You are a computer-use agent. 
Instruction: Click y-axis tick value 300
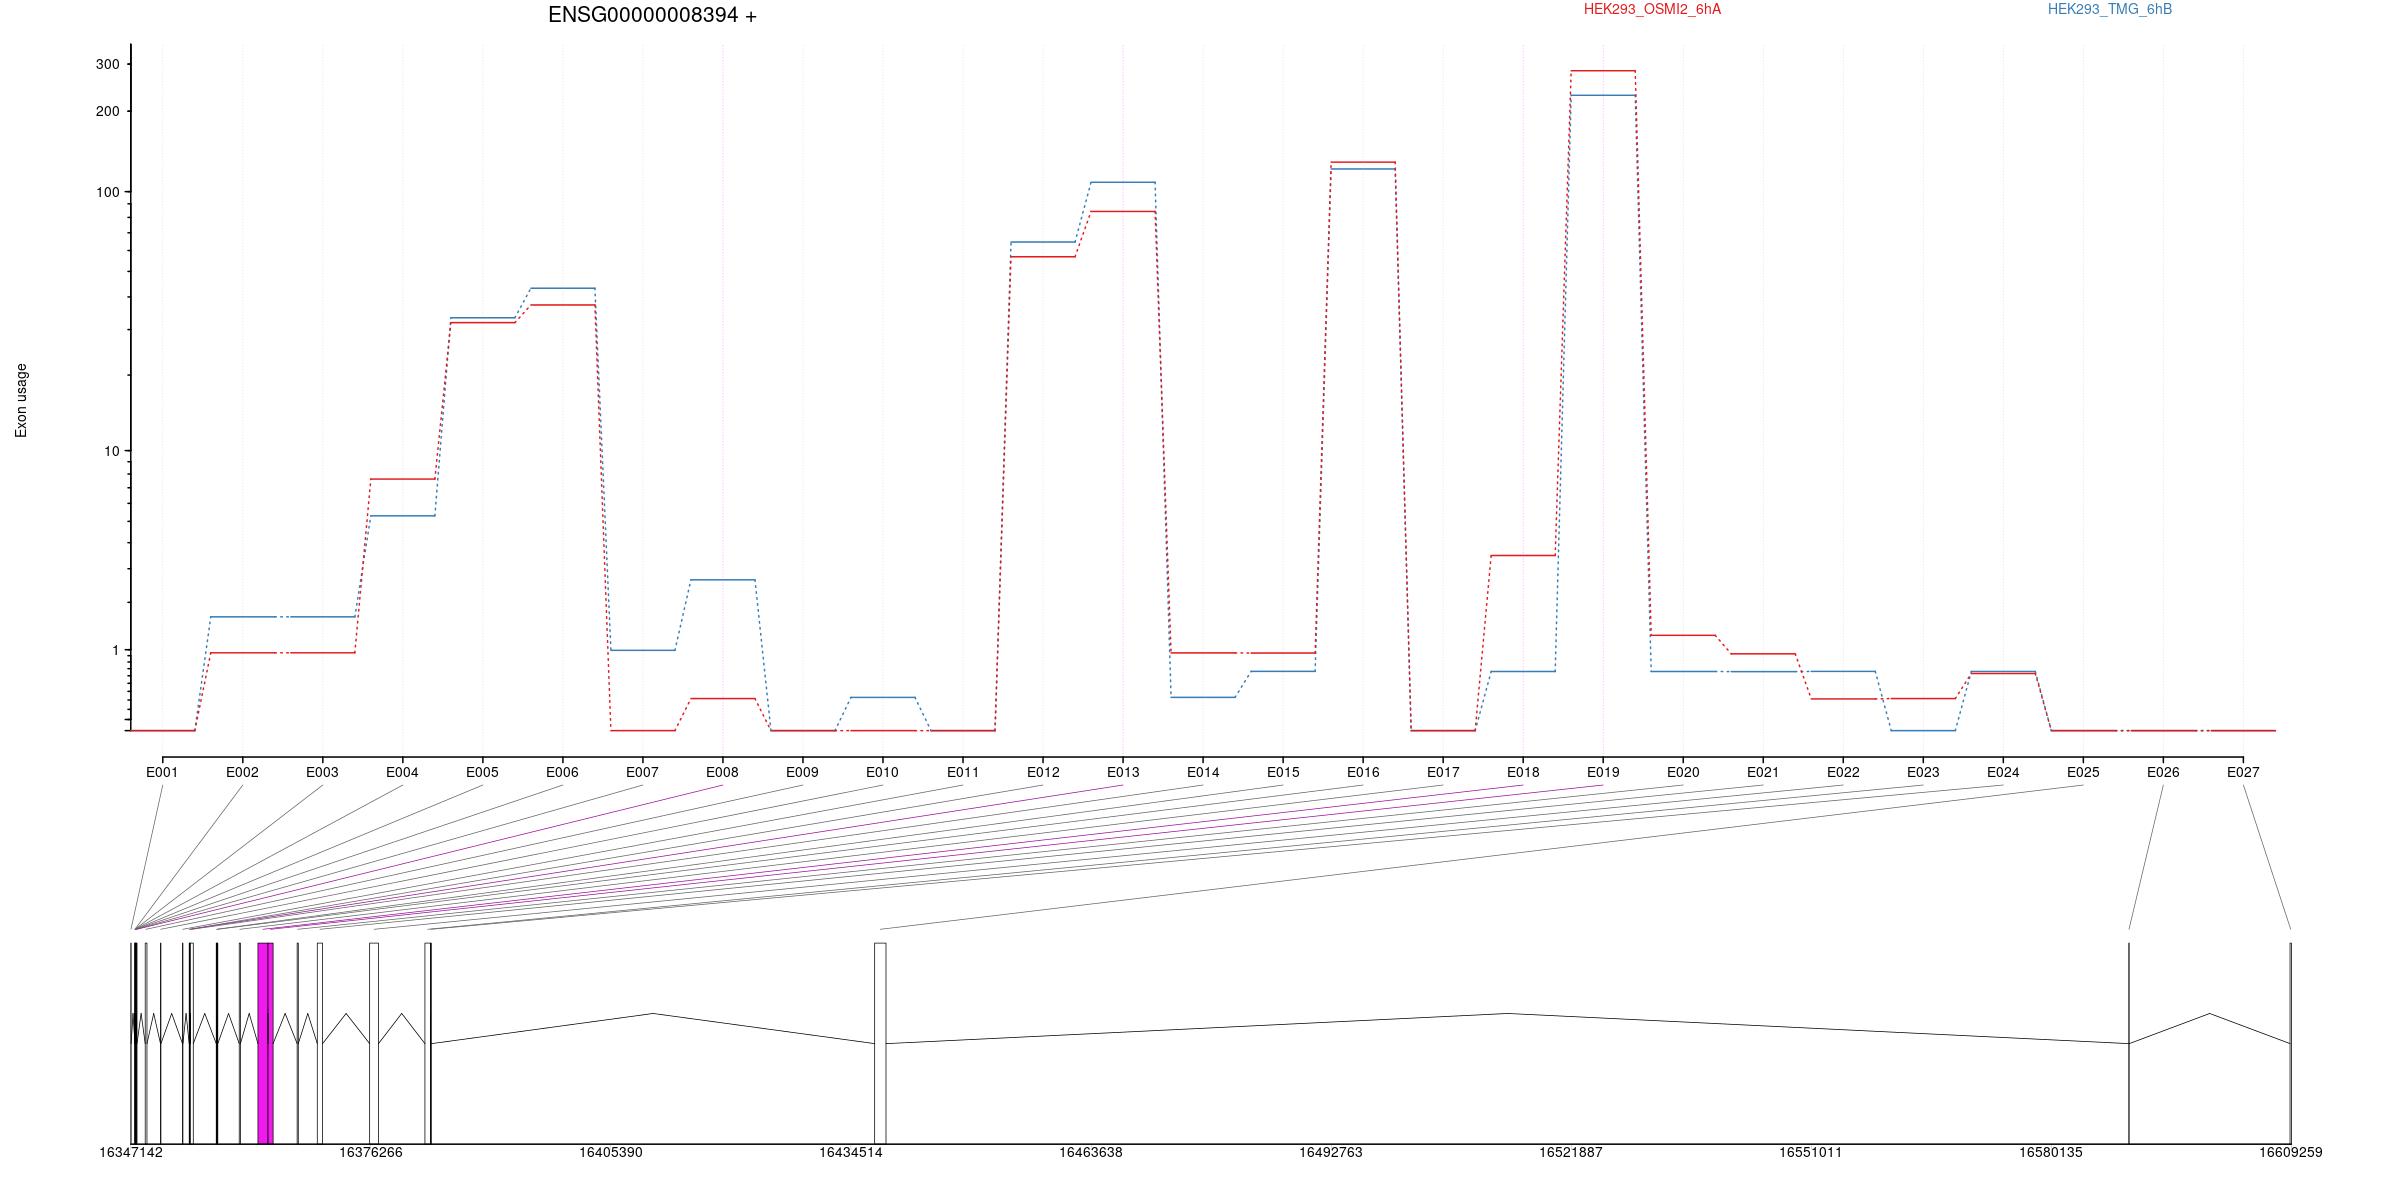click(107, 64)
